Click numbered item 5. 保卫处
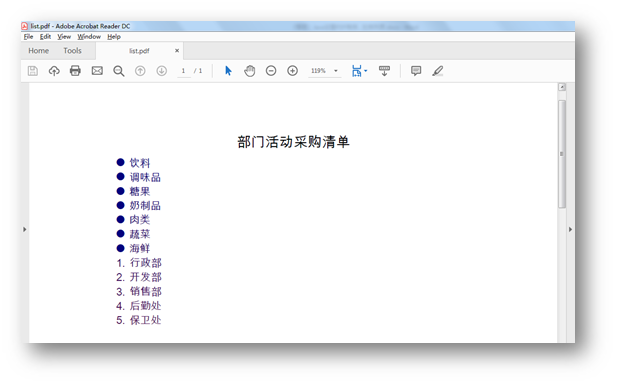 point(139,320)
